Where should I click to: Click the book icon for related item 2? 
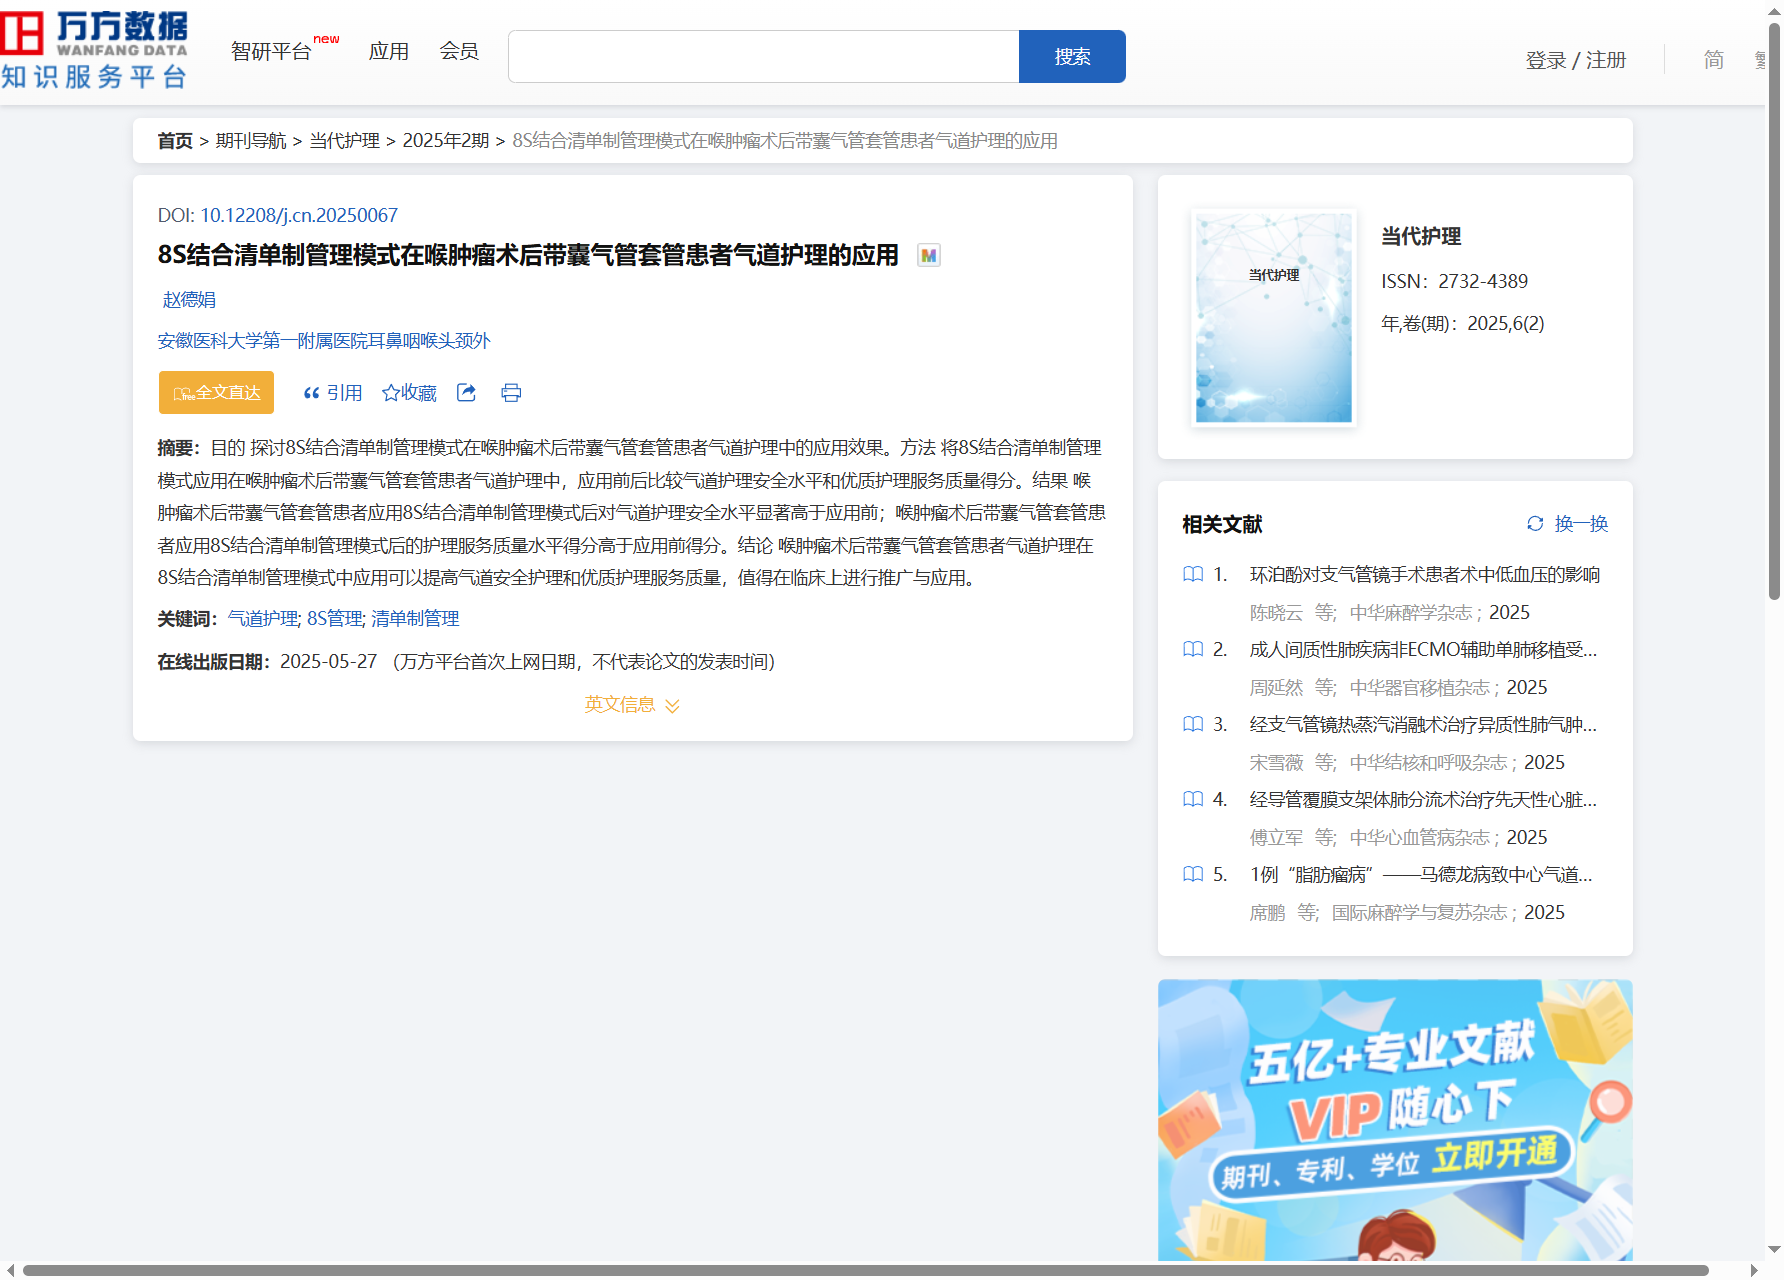1193,649
